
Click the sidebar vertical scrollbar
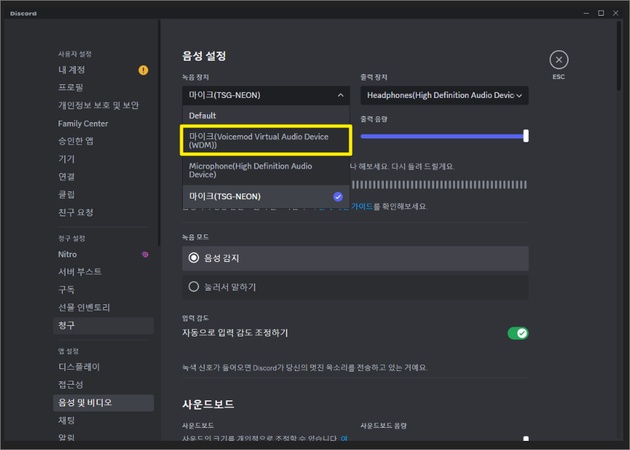tap(159, 133)
